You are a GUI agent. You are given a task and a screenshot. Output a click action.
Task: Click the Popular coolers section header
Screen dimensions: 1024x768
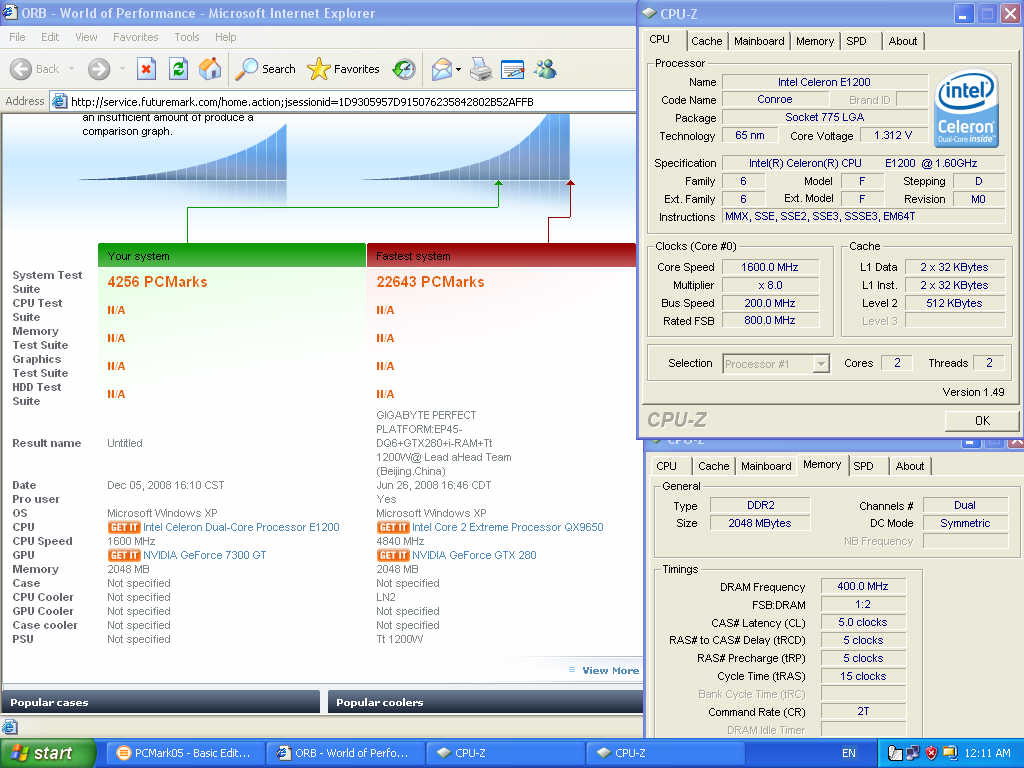[485, 702]
